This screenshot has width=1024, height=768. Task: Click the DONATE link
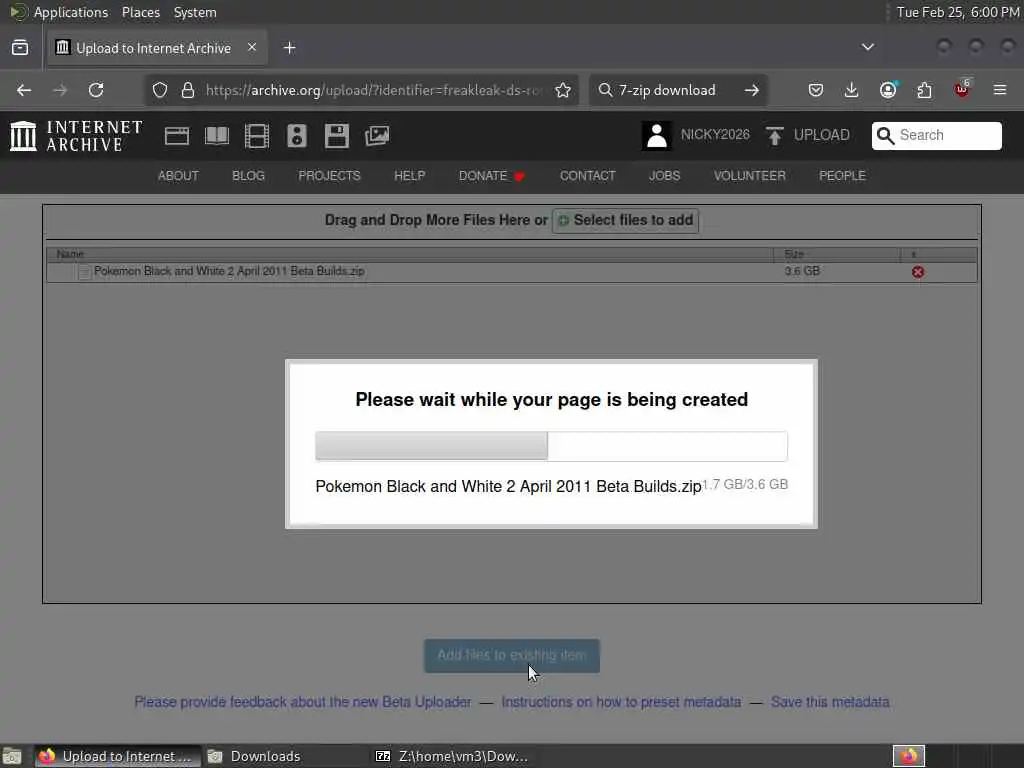click(x=491, y=176)
